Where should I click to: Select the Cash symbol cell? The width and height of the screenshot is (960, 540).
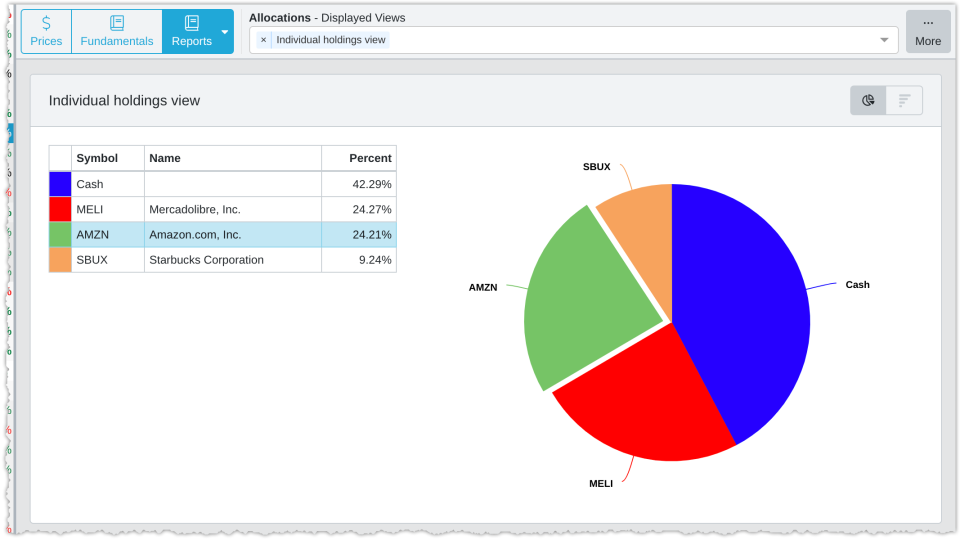(108, 184)
